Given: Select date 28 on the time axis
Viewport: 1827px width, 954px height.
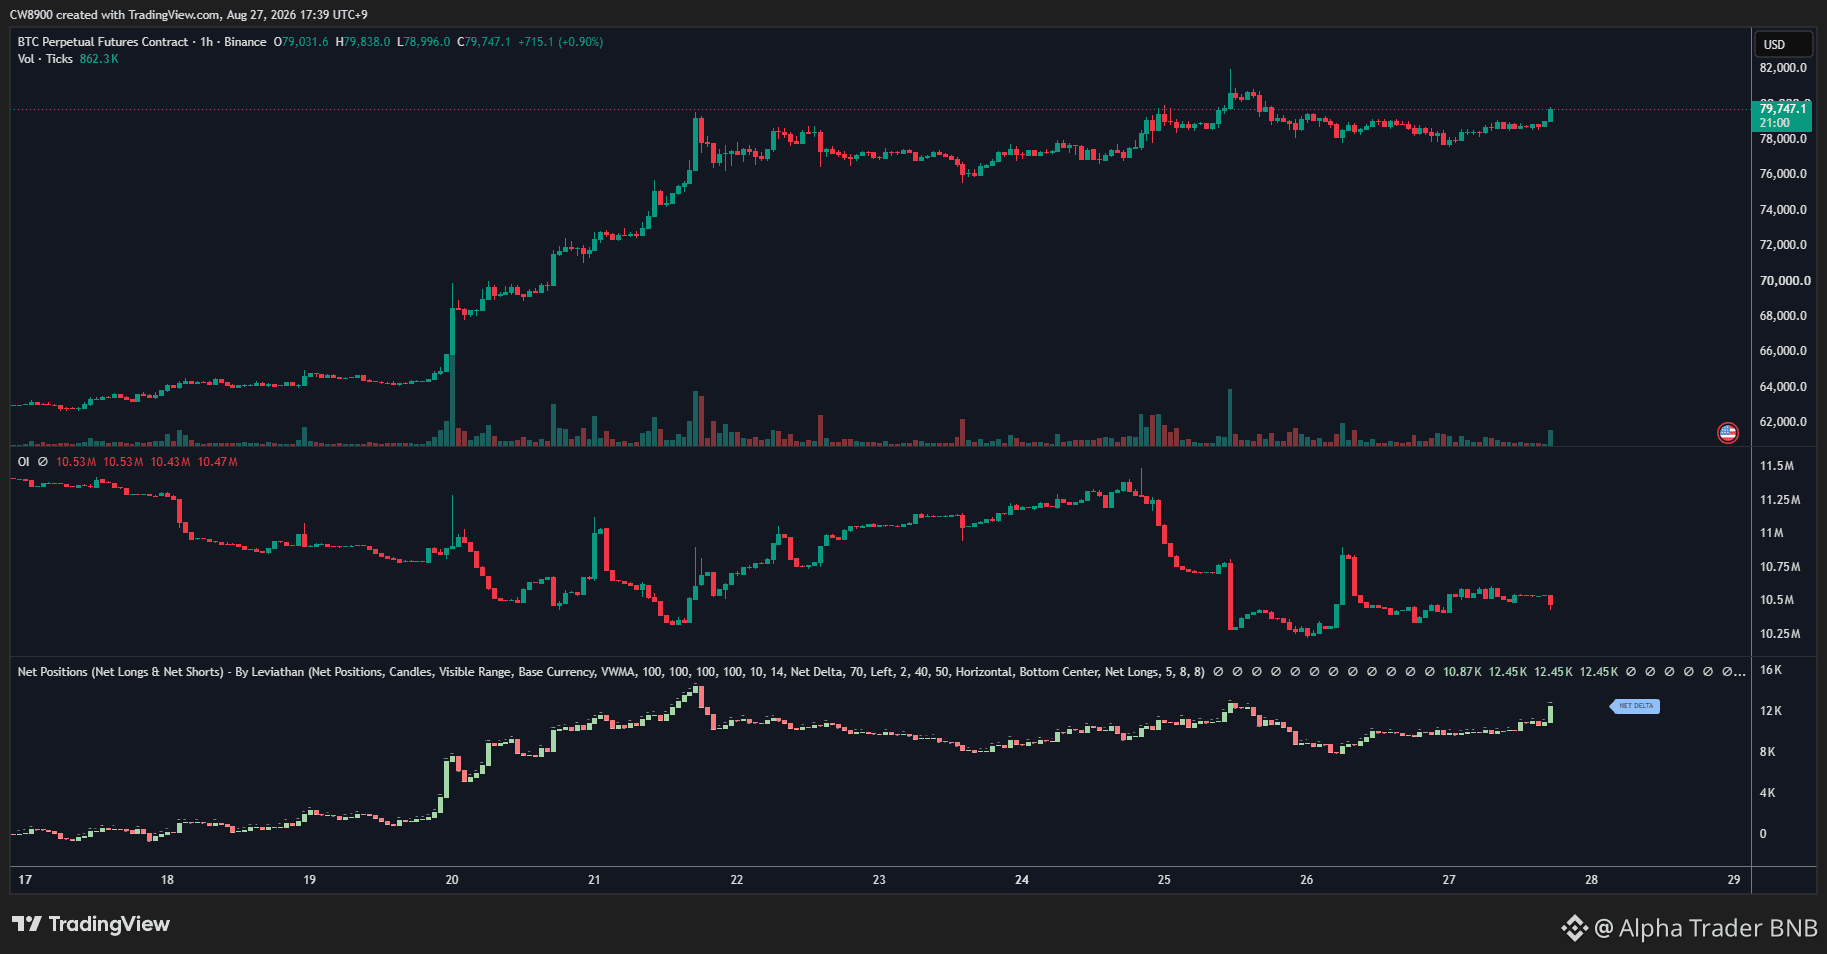Looking at the screenshot, I should tap(1592, 880).
